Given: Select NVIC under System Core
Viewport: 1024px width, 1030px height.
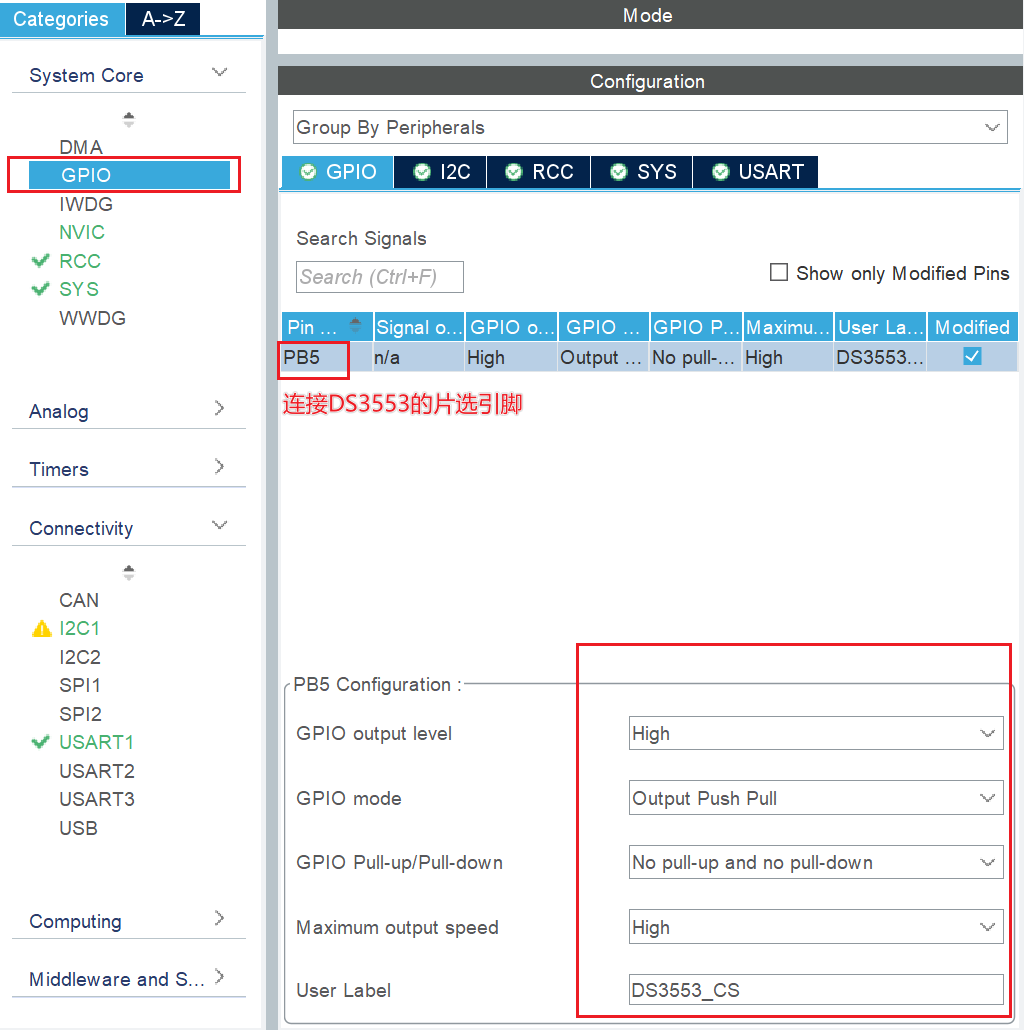Looking at the screenshot, I should click(x=82, y=232).
